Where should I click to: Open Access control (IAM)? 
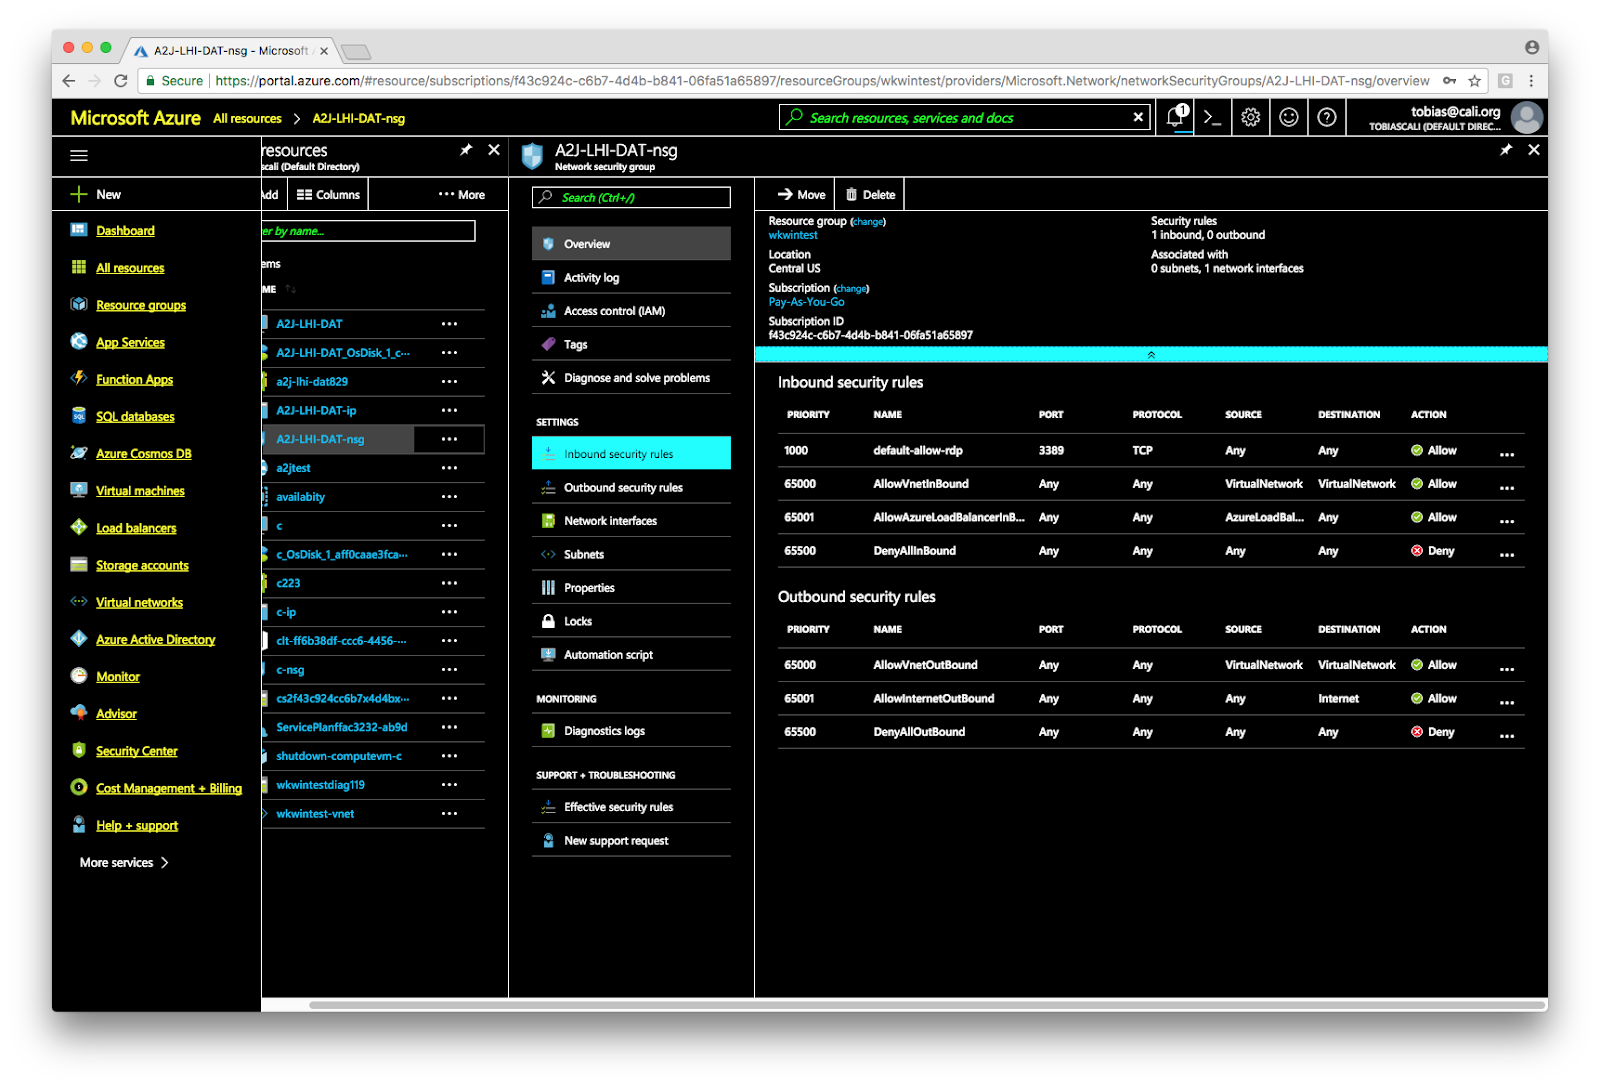(x=631, y=311)
